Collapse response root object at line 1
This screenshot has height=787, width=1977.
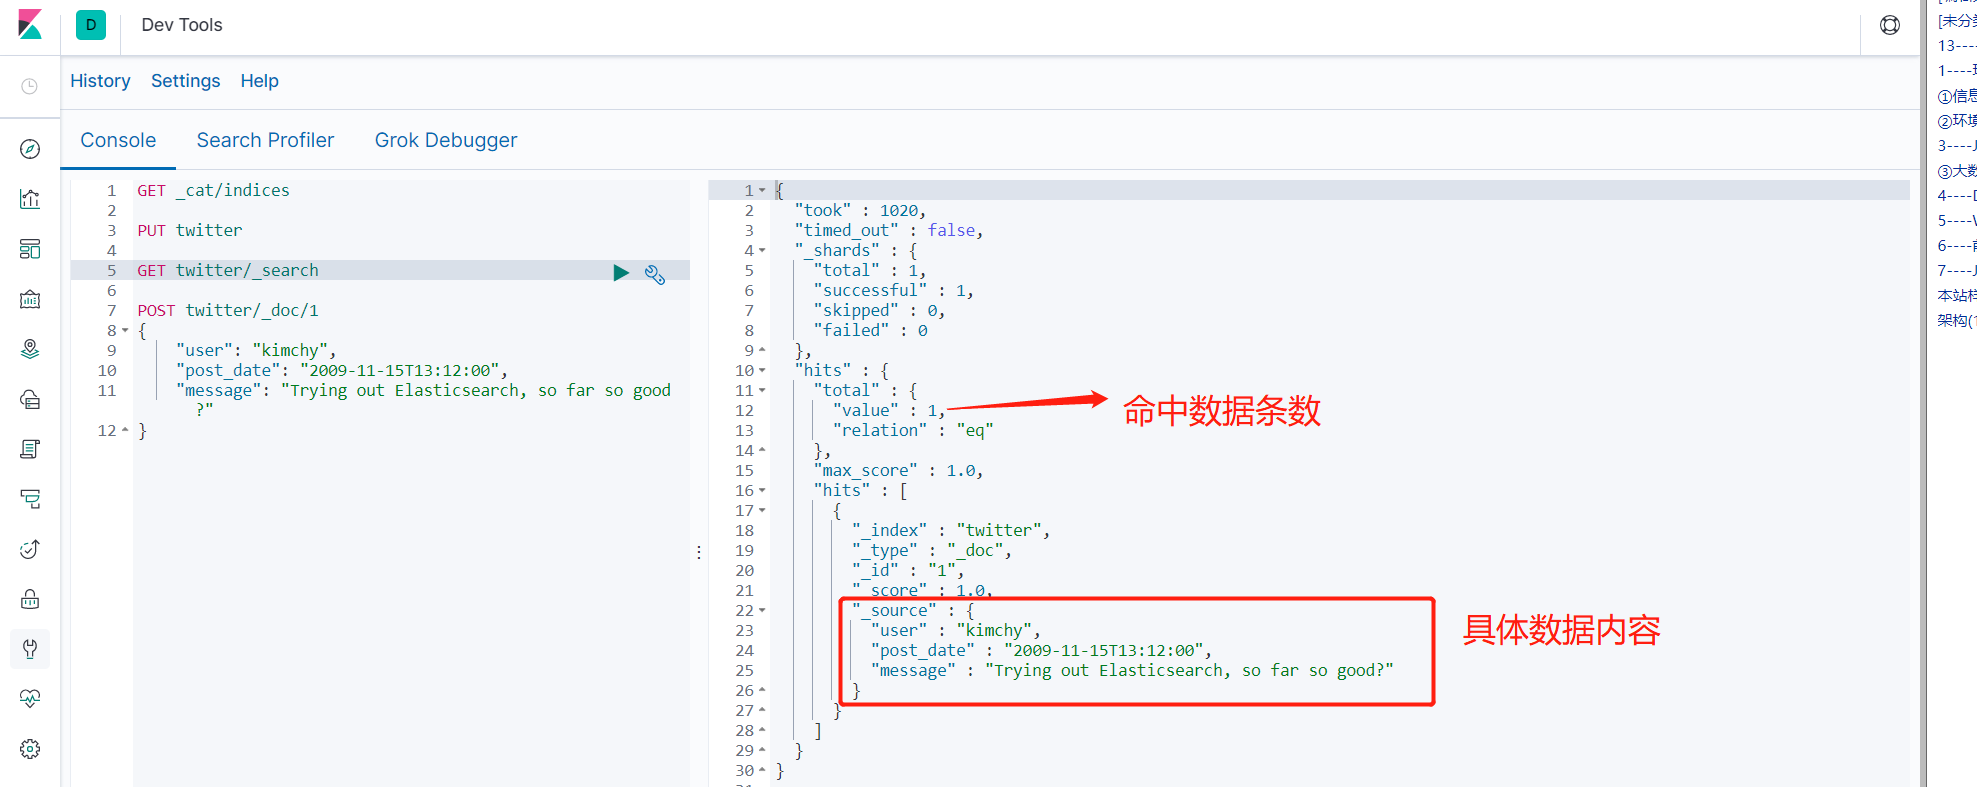coord(762,190)
